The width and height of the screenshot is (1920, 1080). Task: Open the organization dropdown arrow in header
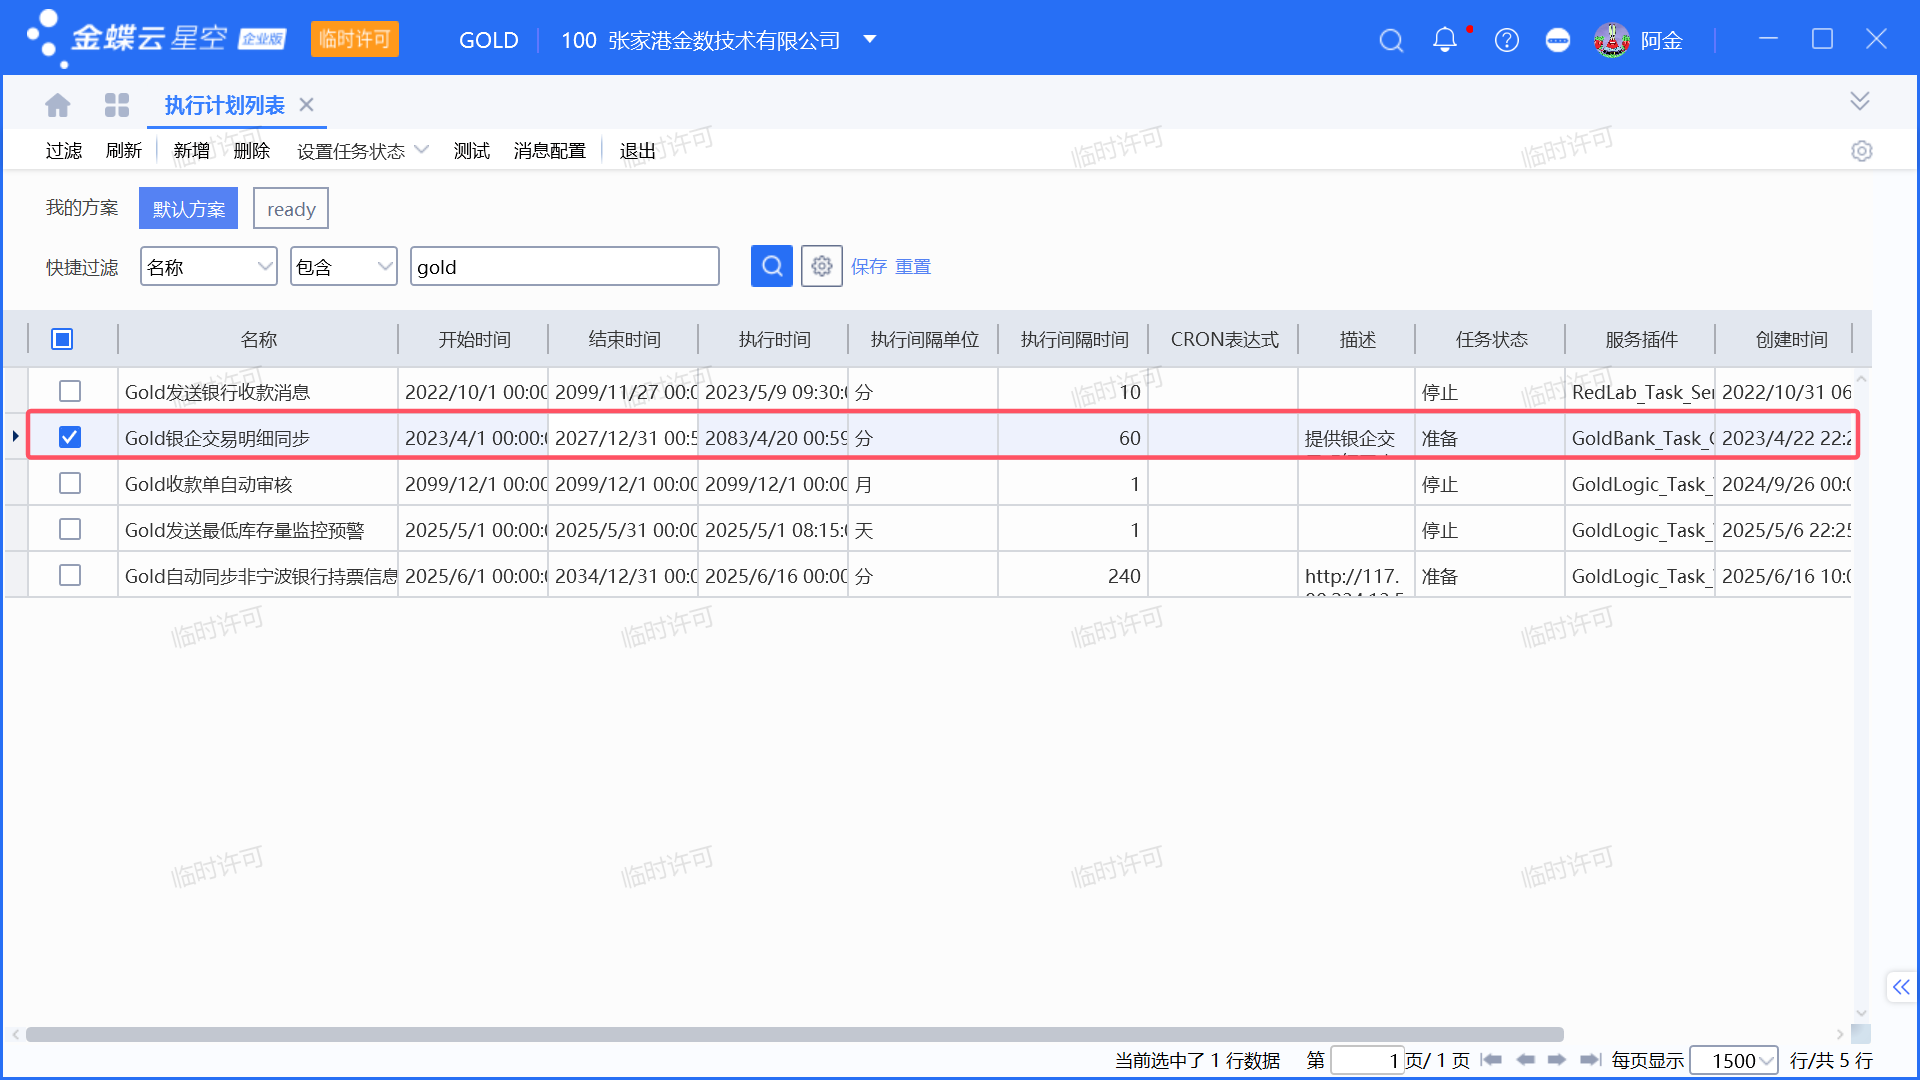pos(870,40)
